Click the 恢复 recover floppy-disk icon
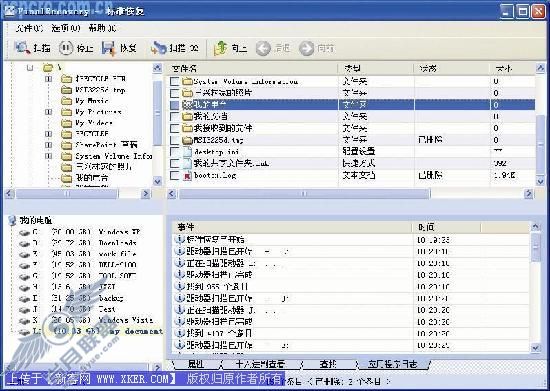The height and width of the screenshot is (391, 550). [x=109, y=48]
